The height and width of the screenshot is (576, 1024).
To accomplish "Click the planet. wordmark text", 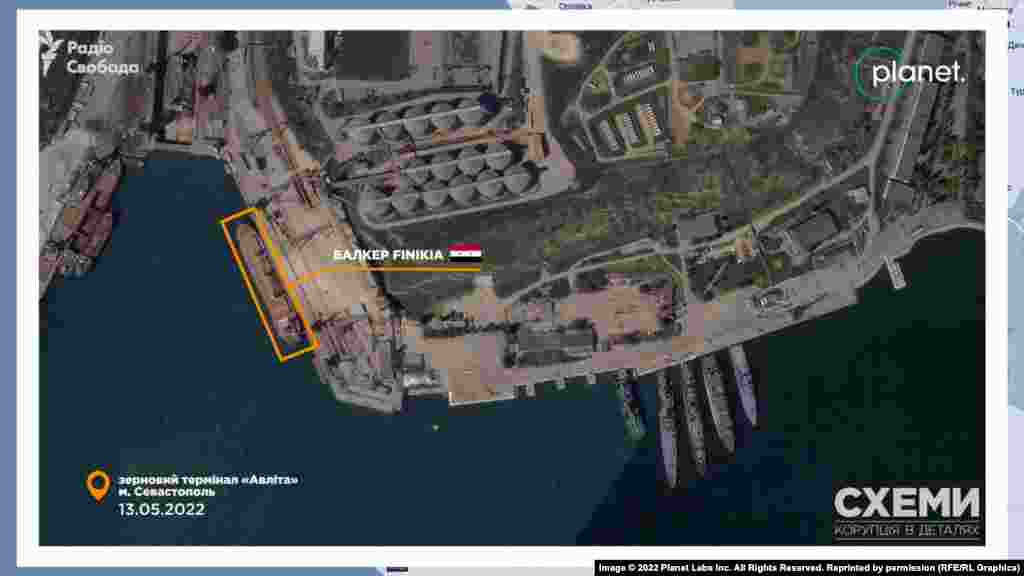I will coord(918,72).
